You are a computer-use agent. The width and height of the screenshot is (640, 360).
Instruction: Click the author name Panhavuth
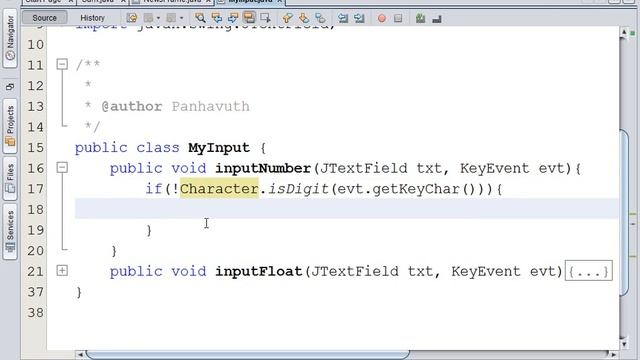(211, 107)
